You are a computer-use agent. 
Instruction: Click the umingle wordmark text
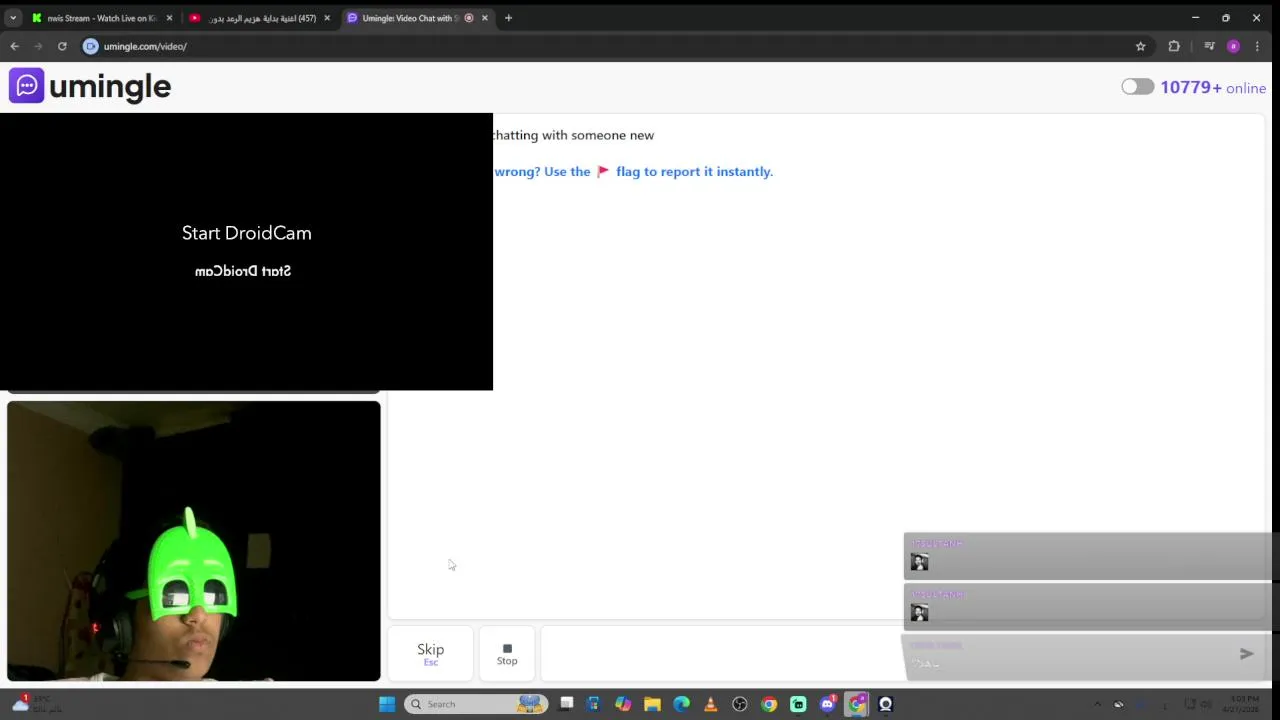[x=110, y=87]
